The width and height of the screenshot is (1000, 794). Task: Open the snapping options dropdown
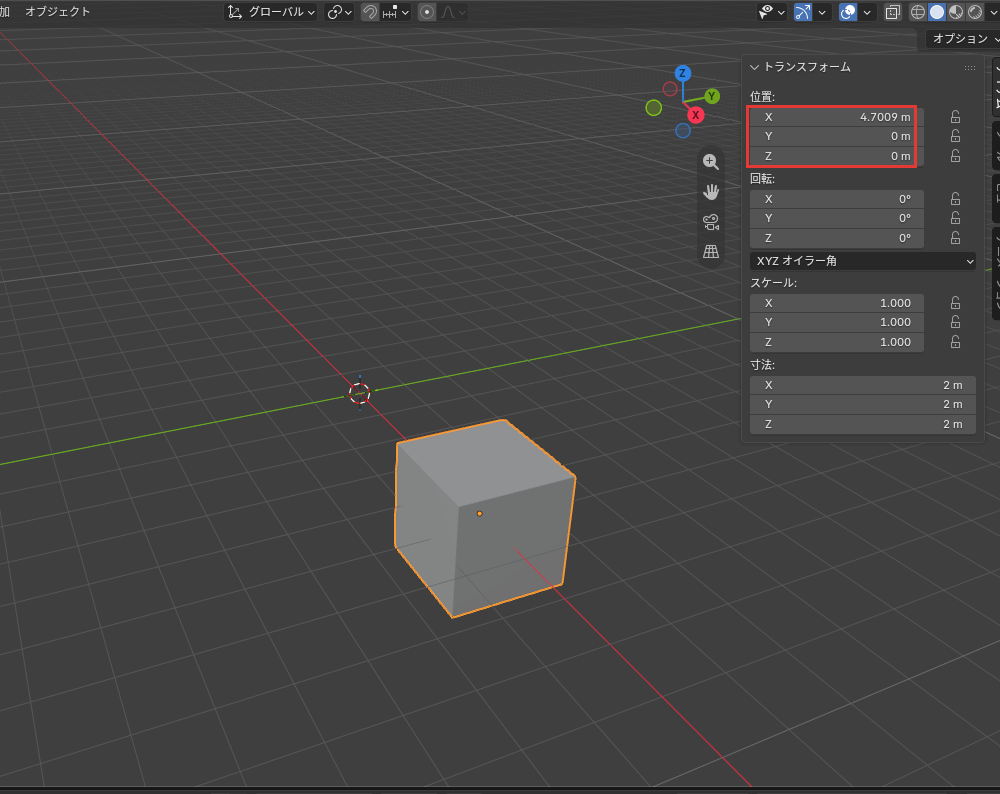click(x=396, y=12)
